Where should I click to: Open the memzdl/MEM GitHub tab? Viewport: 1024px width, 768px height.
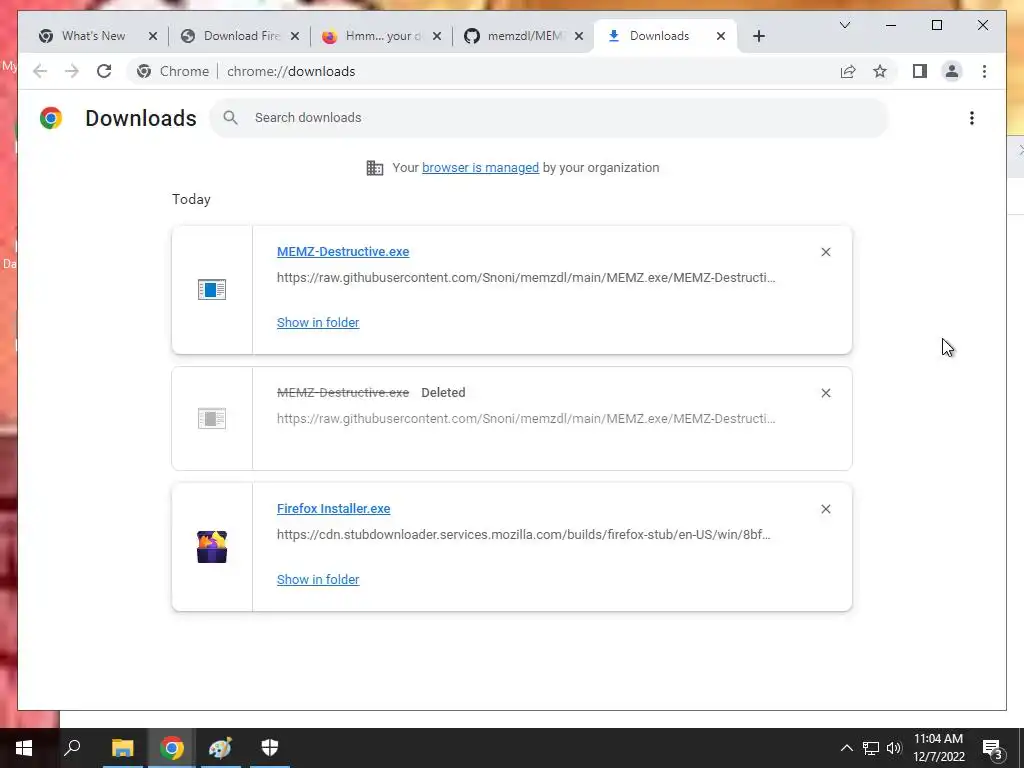point(526,36)
